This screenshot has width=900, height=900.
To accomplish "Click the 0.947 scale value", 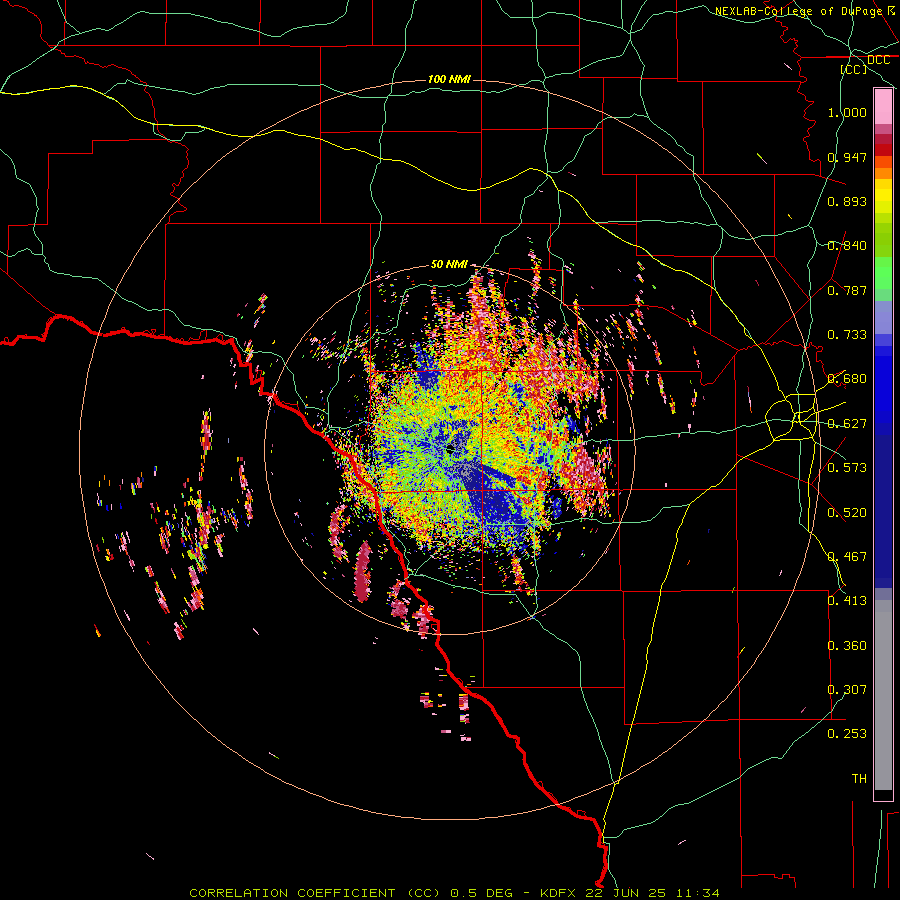I will pos(847,157).
